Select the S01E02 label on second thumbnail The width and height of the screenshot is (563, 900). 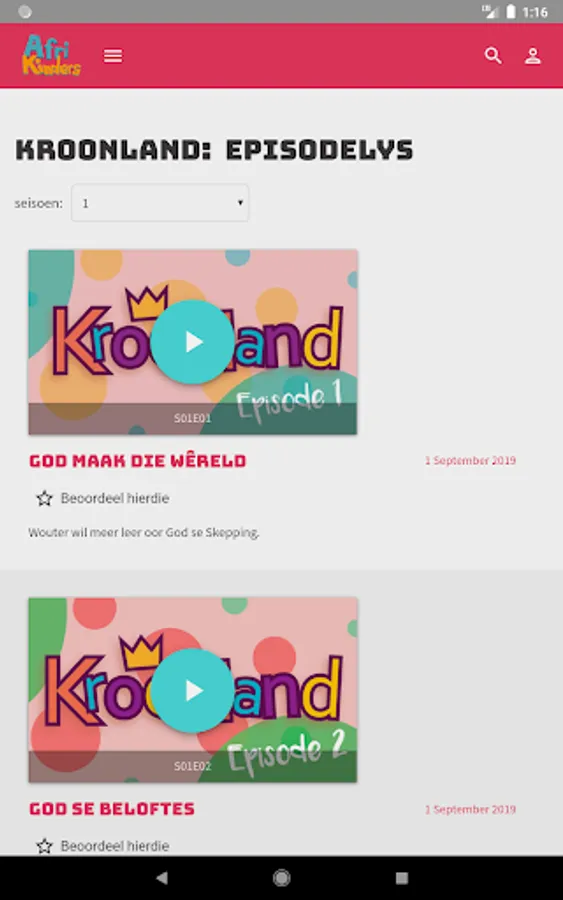[192, 766]
